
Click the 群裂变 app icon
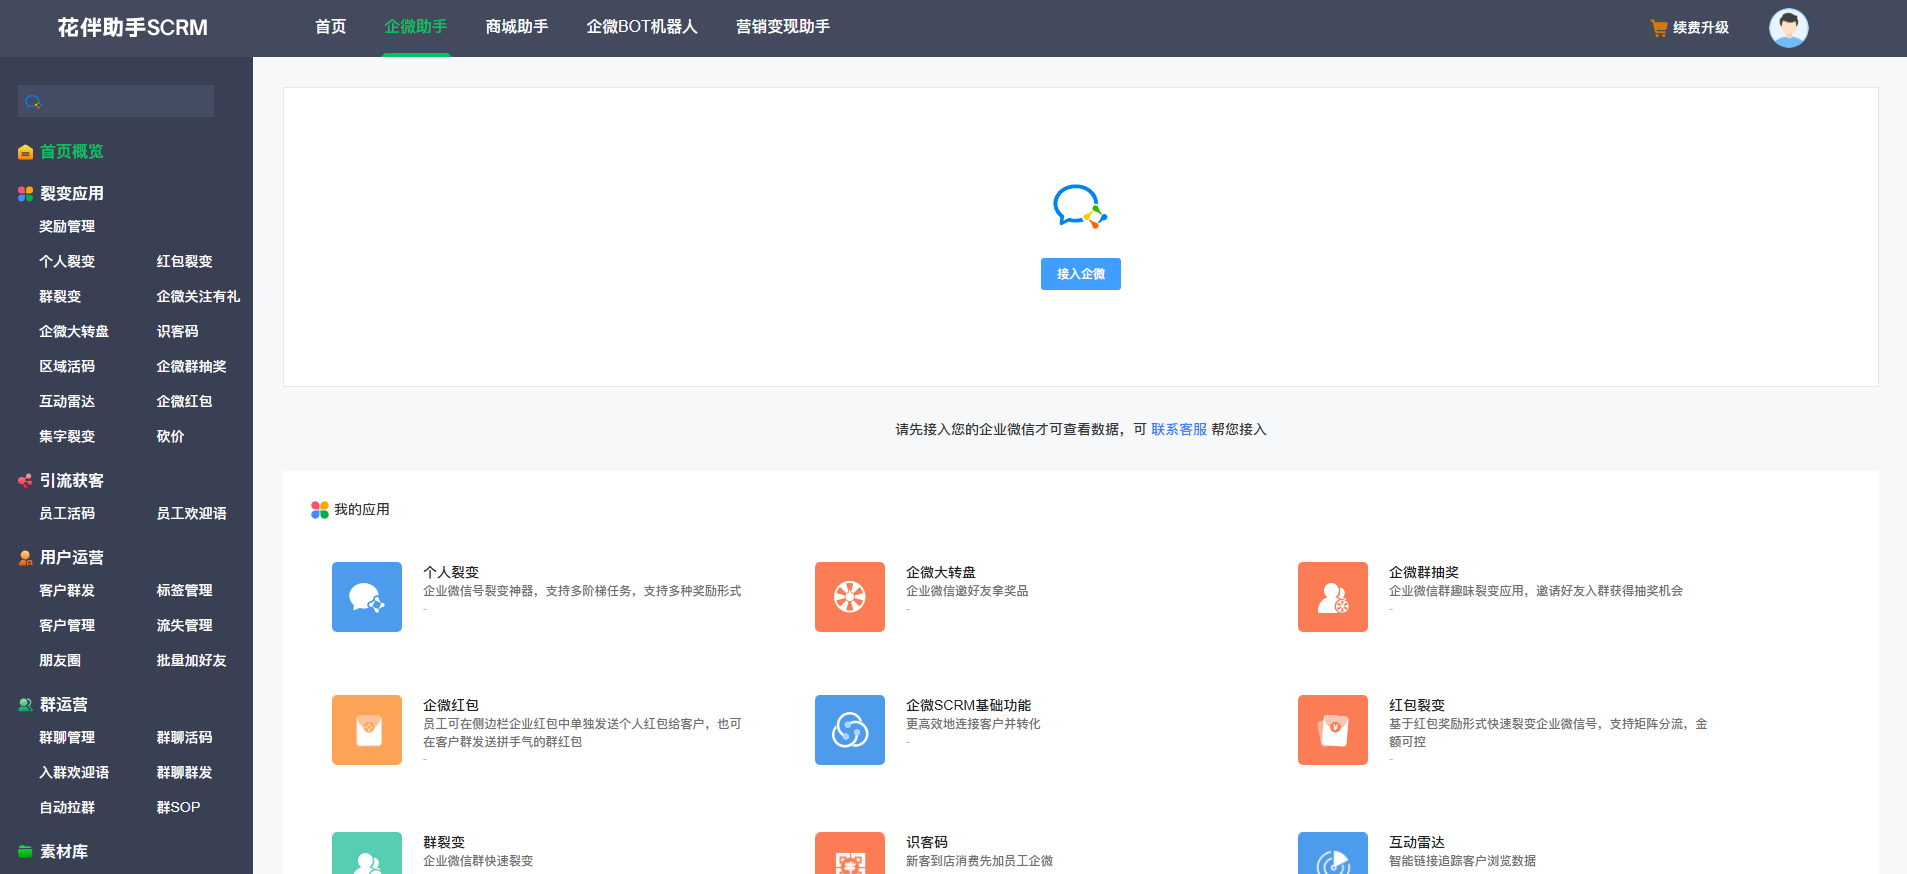[x=367, y=853]
